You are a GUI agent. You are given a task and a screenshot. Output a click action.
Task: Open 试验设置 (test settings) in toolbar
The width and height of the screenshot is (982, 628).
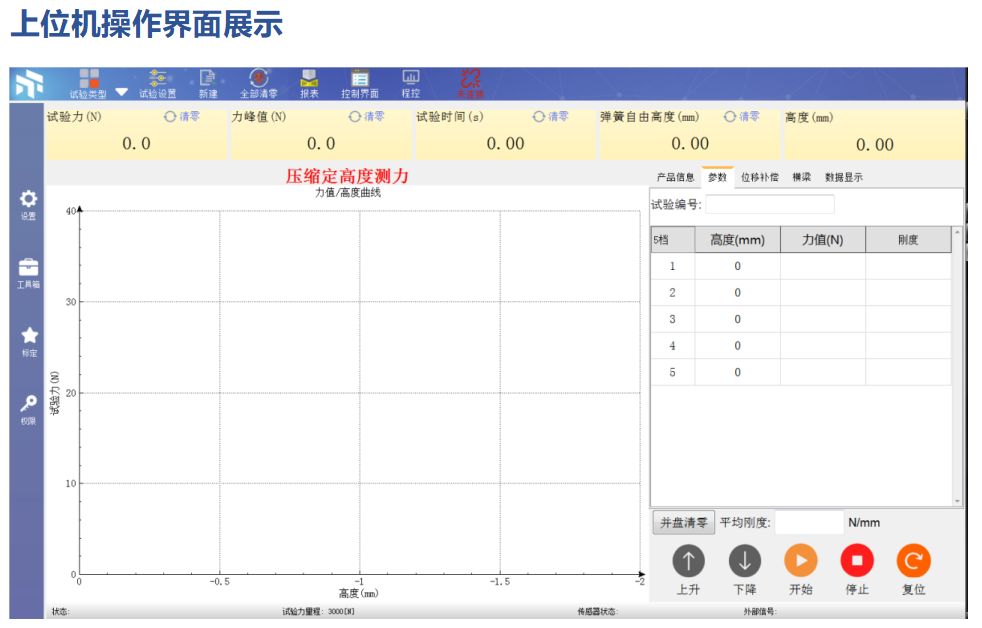tap(157, 83)
